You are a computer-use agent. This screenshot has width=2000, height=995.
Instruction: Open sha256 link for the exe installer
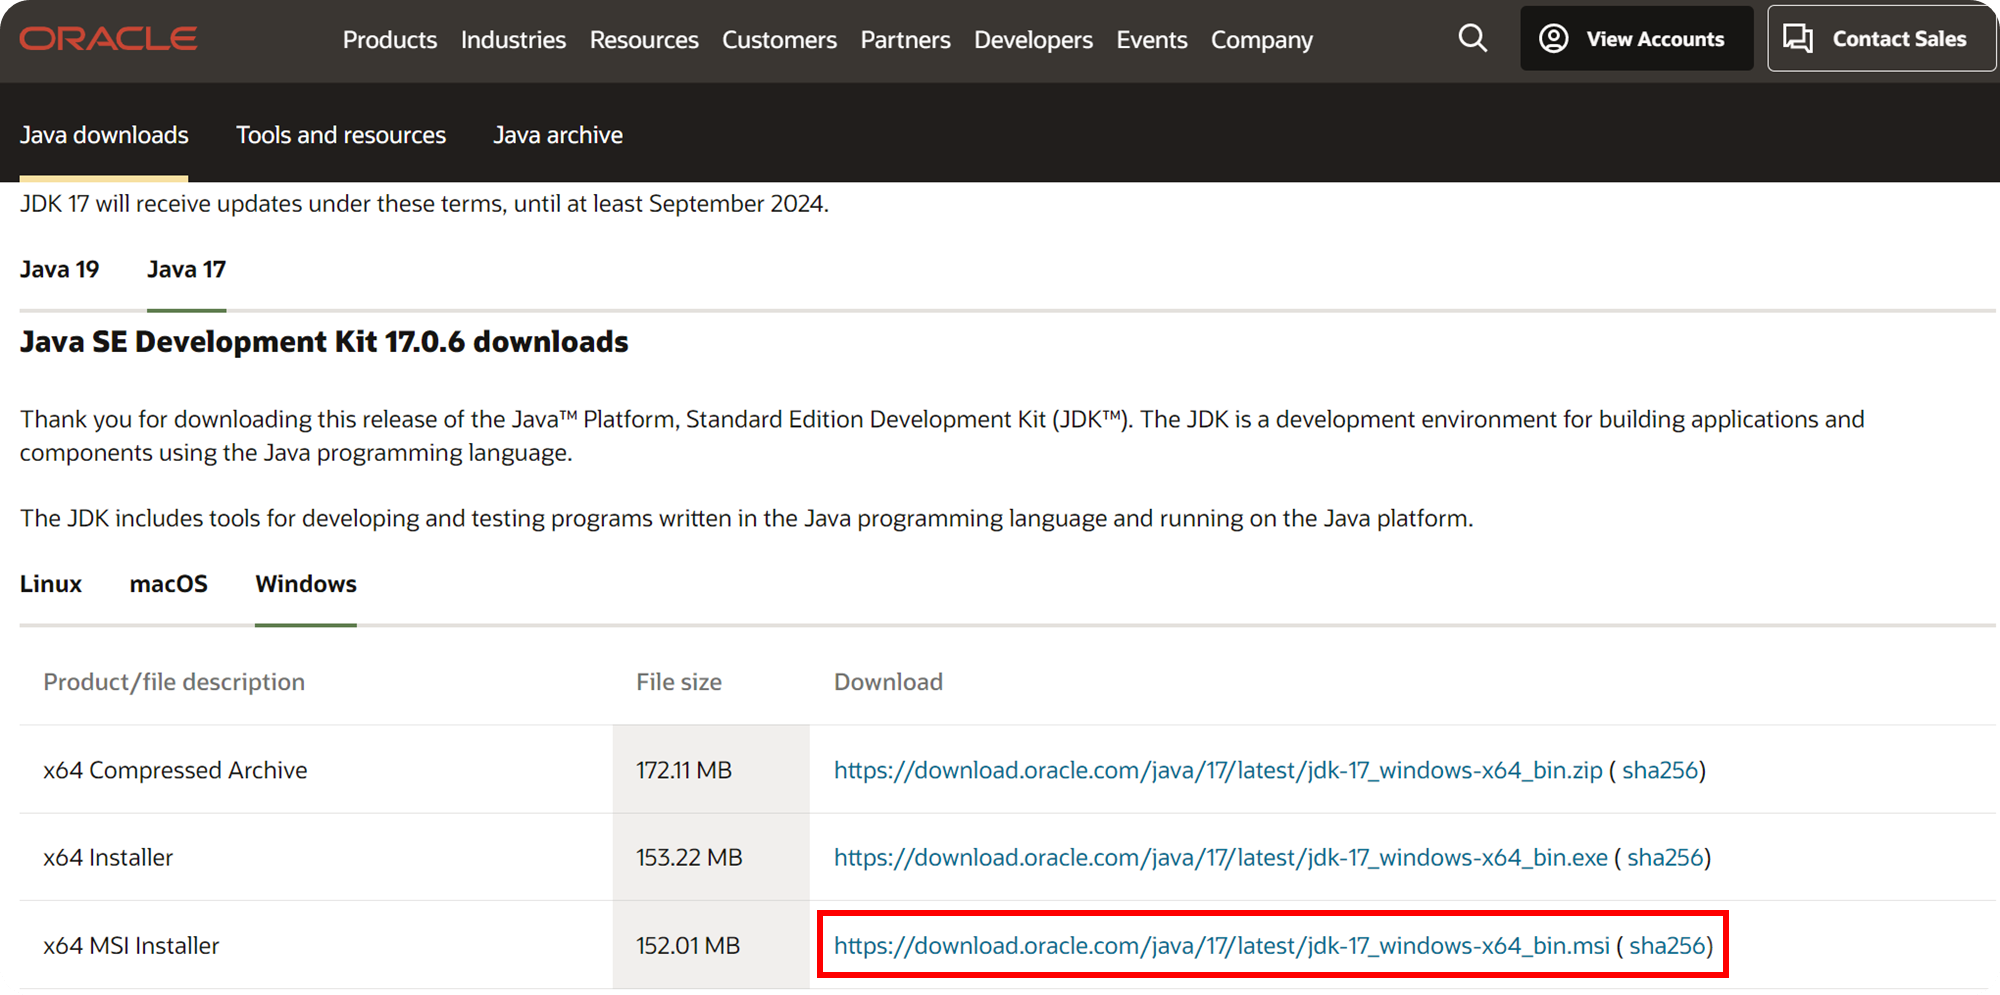click(1665, 858)
